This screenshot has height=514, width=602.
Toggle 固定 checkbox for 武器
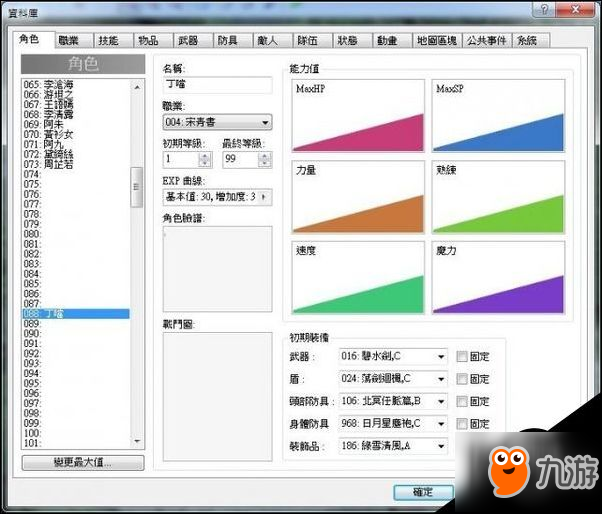(462, 357)
